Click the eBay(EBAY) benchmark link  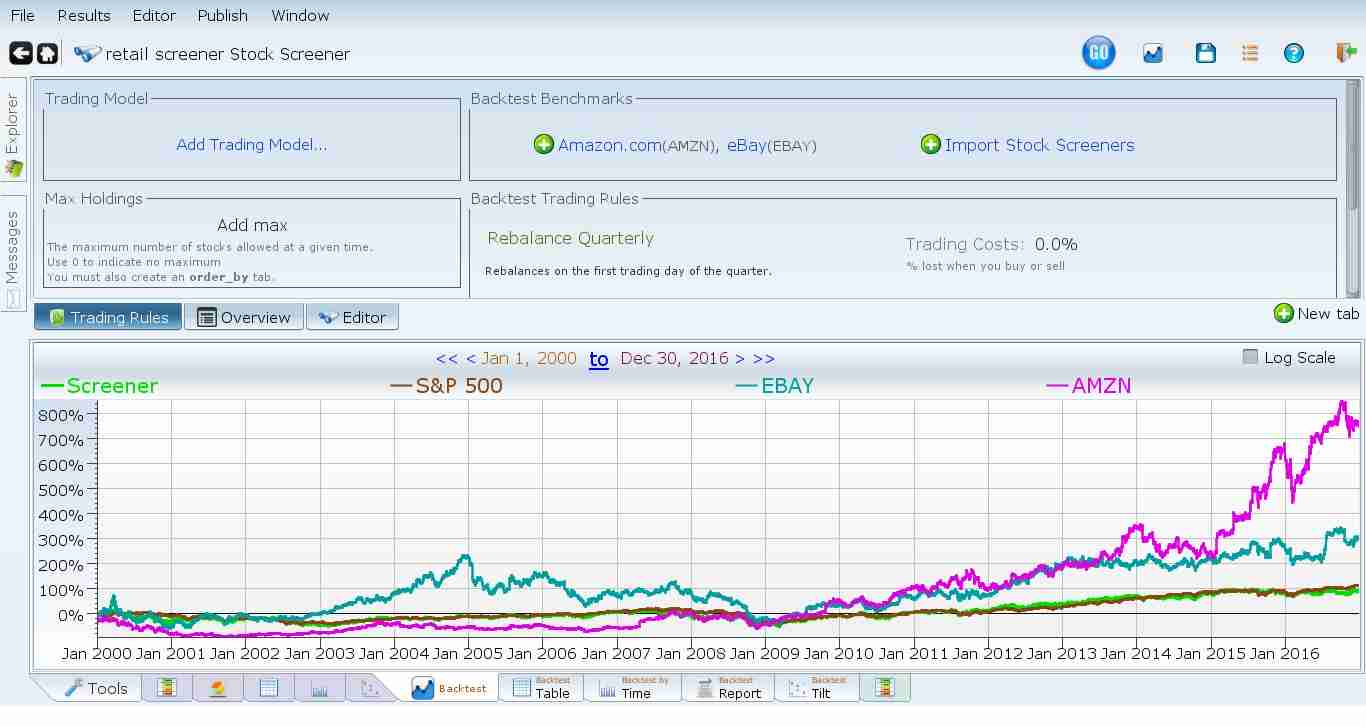pyautogui.click(x=772, y=145)
